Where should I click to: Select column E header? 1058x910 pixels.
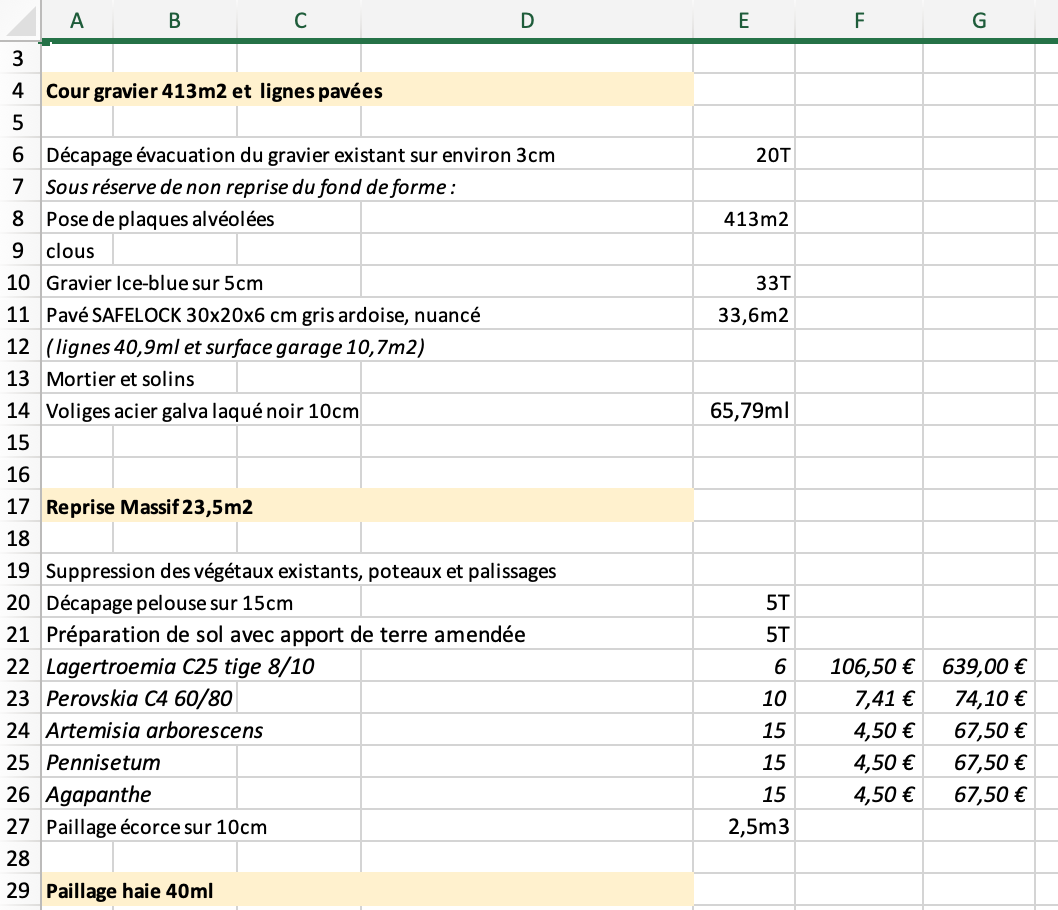coord(743,20)
